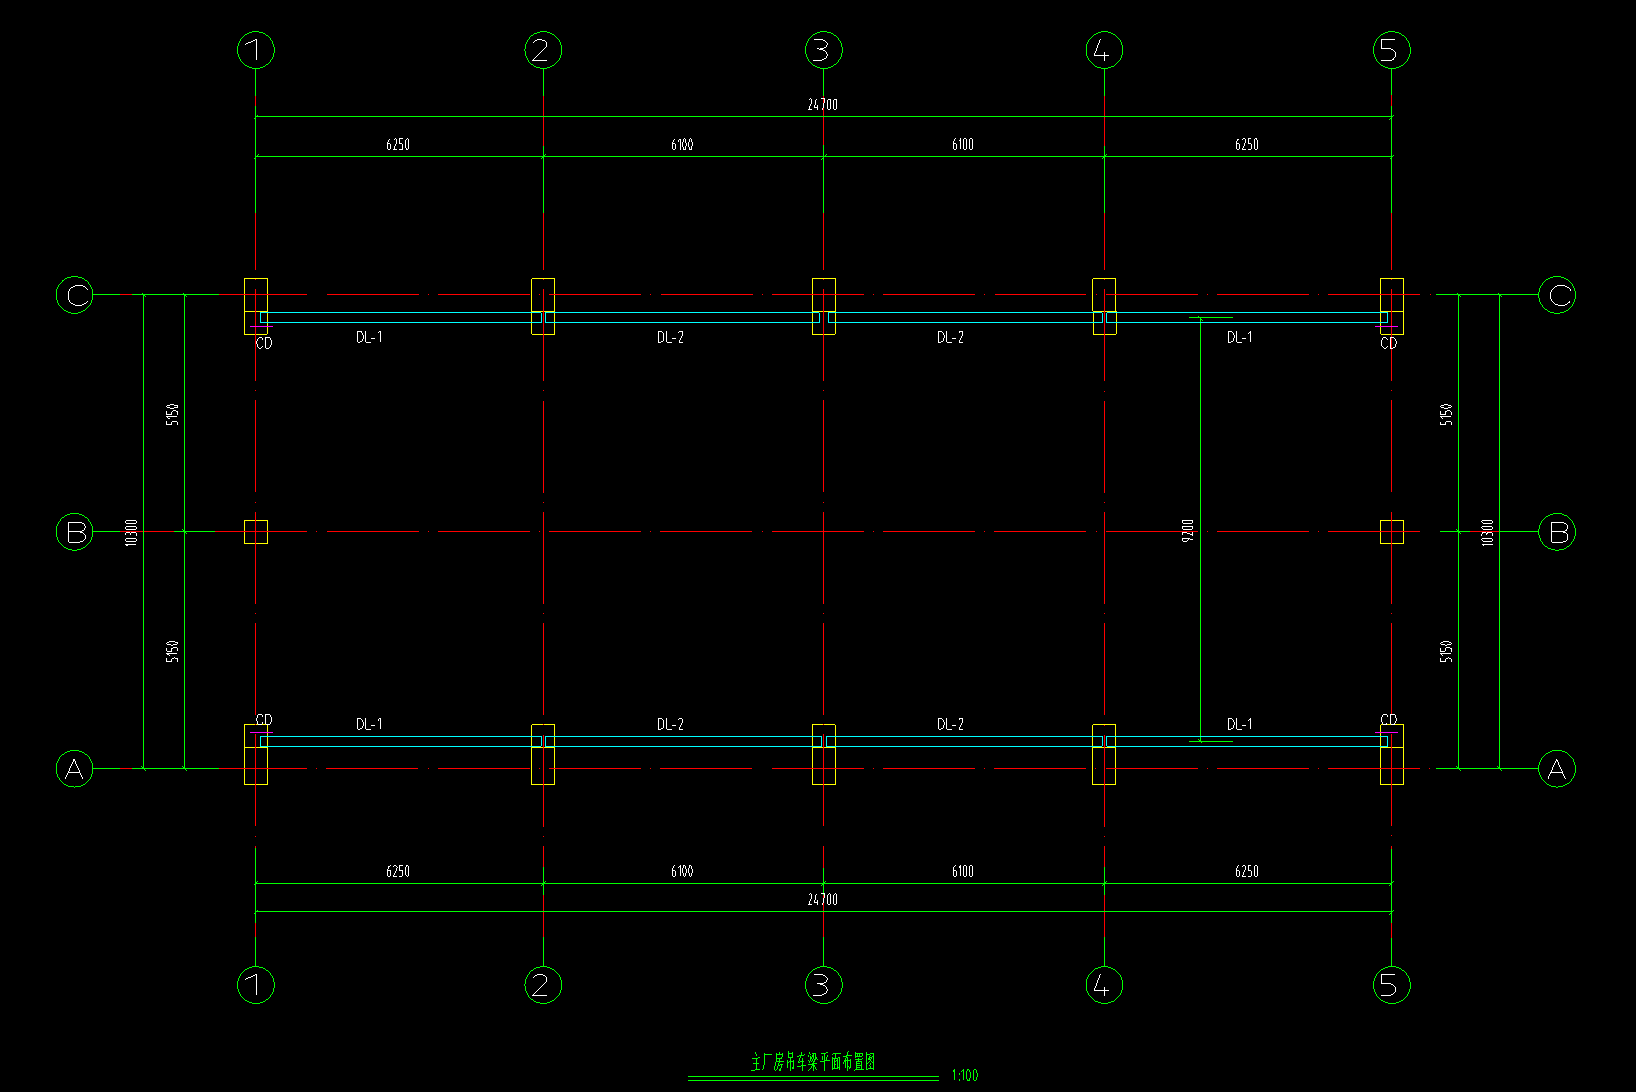
Task: Pick grid bubble 3 in the top row
Action: 824,50
